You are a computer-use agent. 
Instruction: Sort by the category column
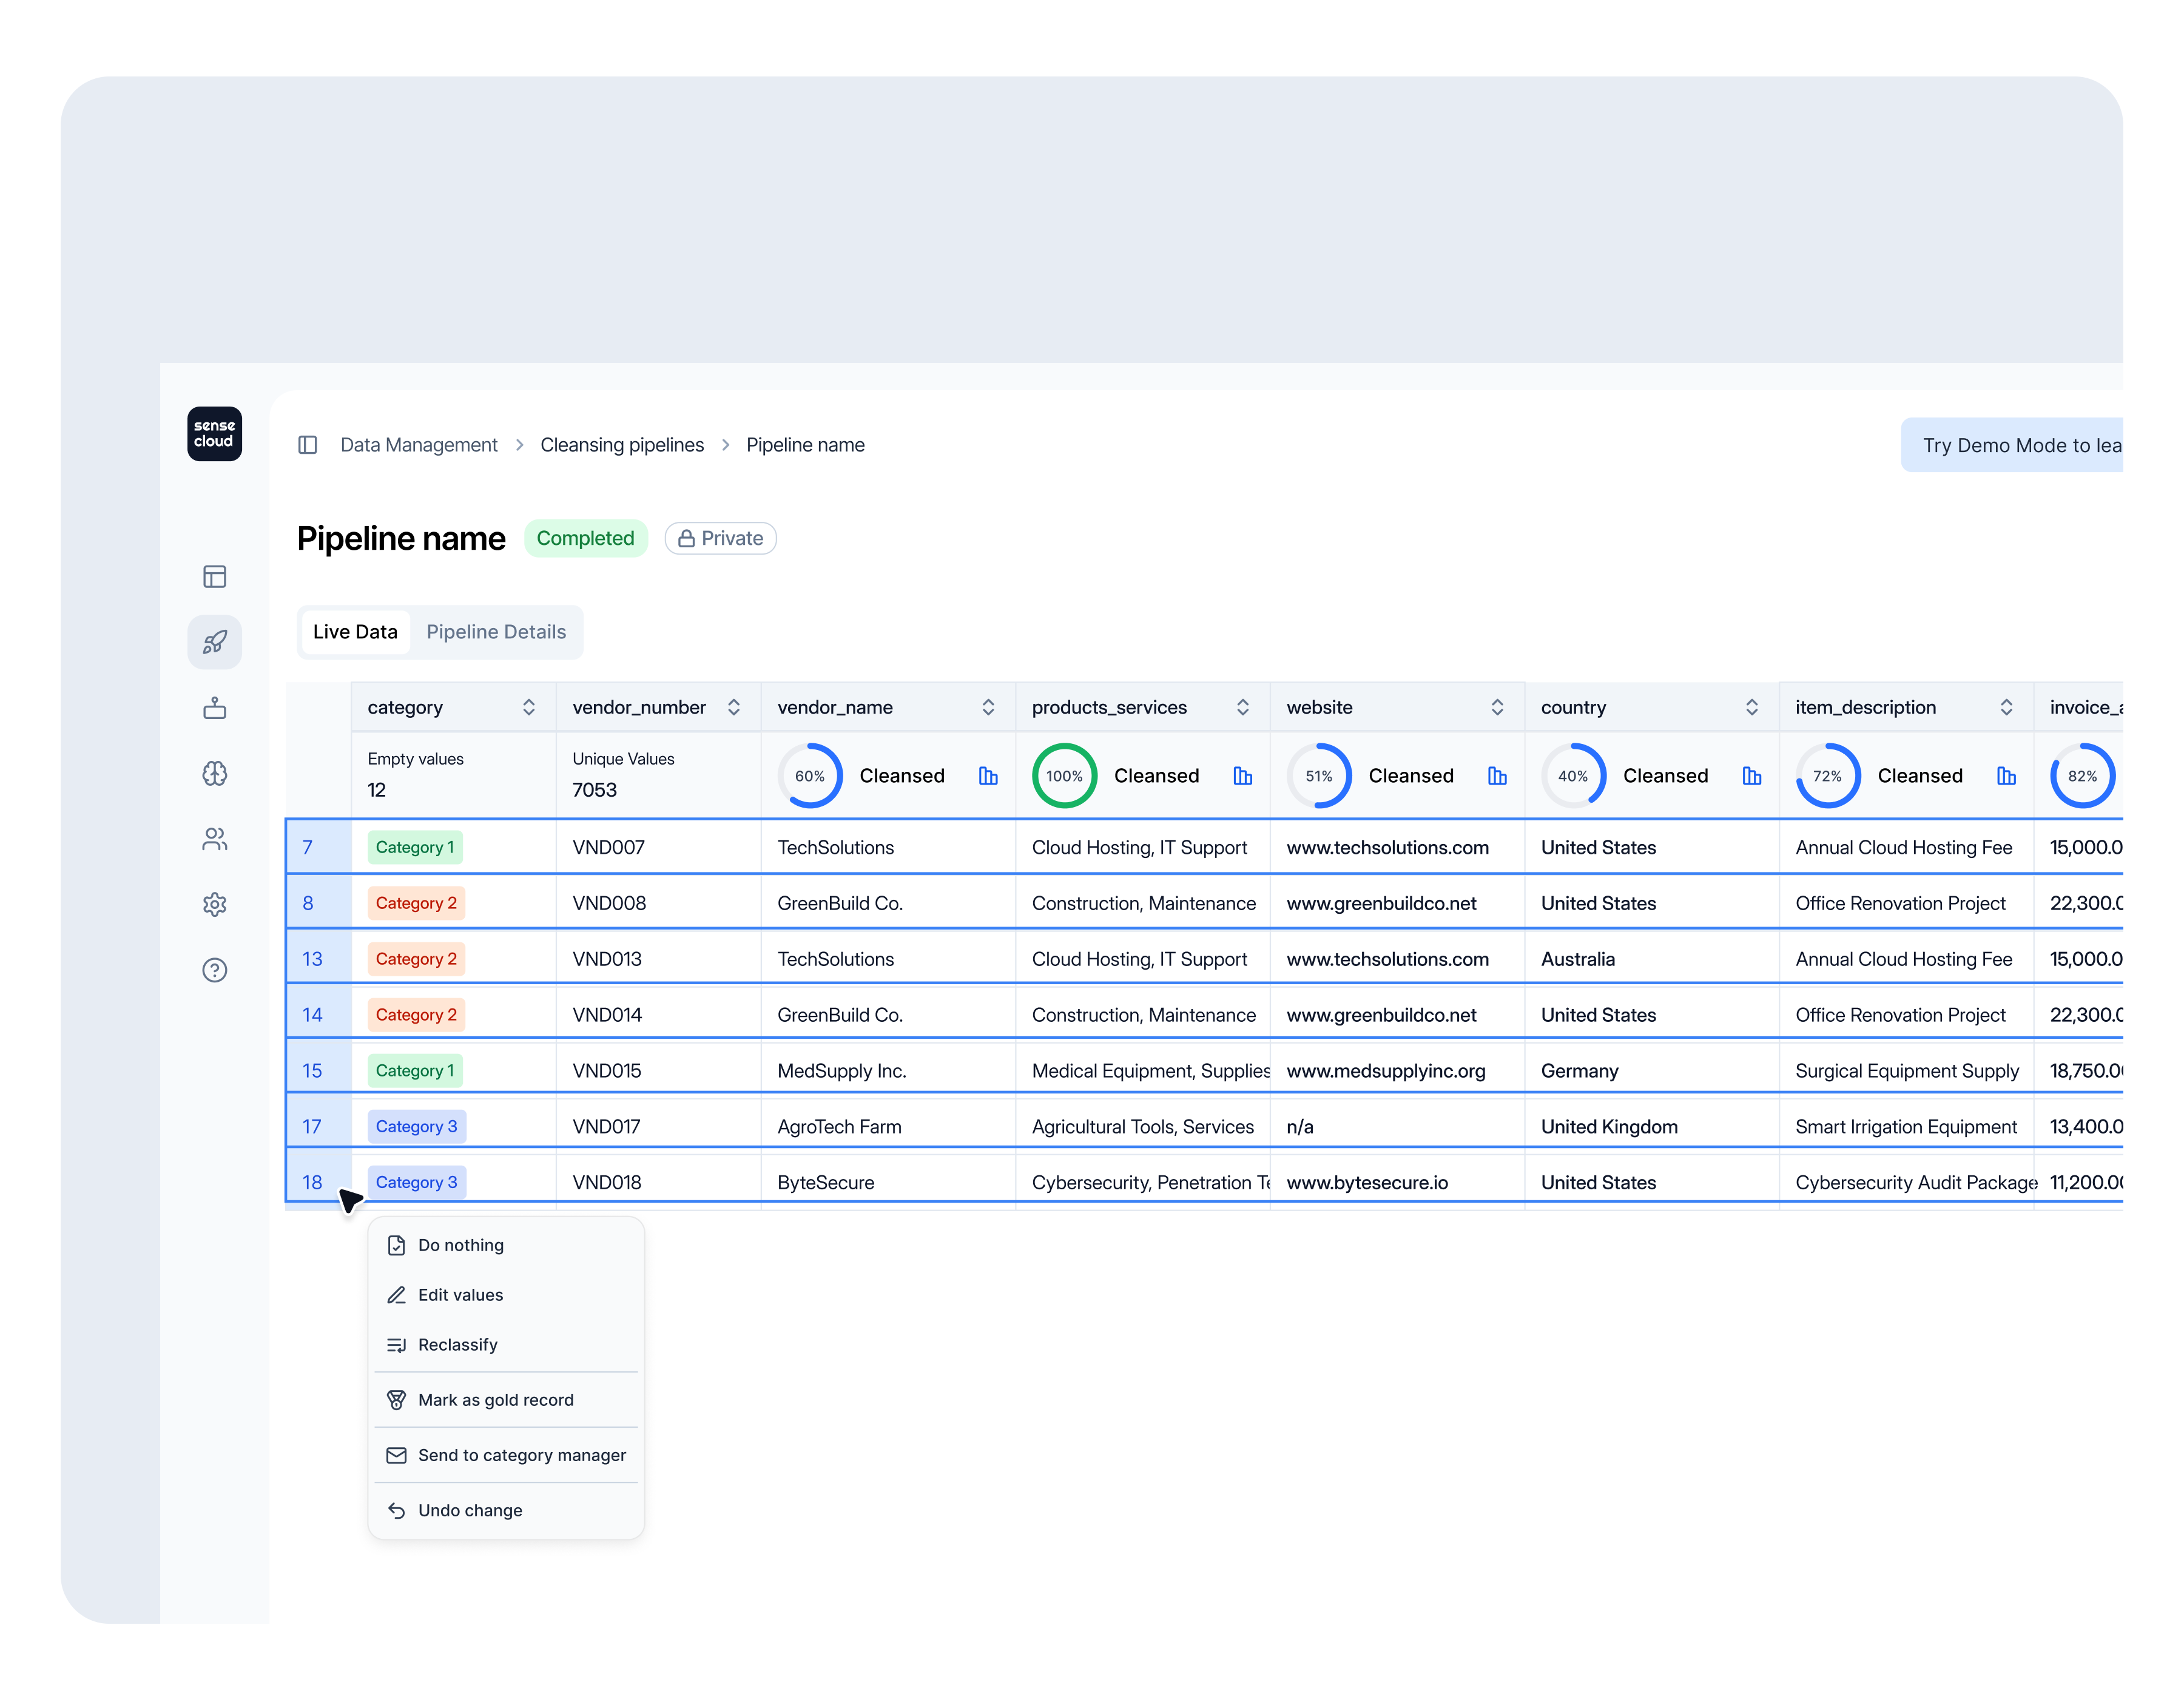coord(528,707)
